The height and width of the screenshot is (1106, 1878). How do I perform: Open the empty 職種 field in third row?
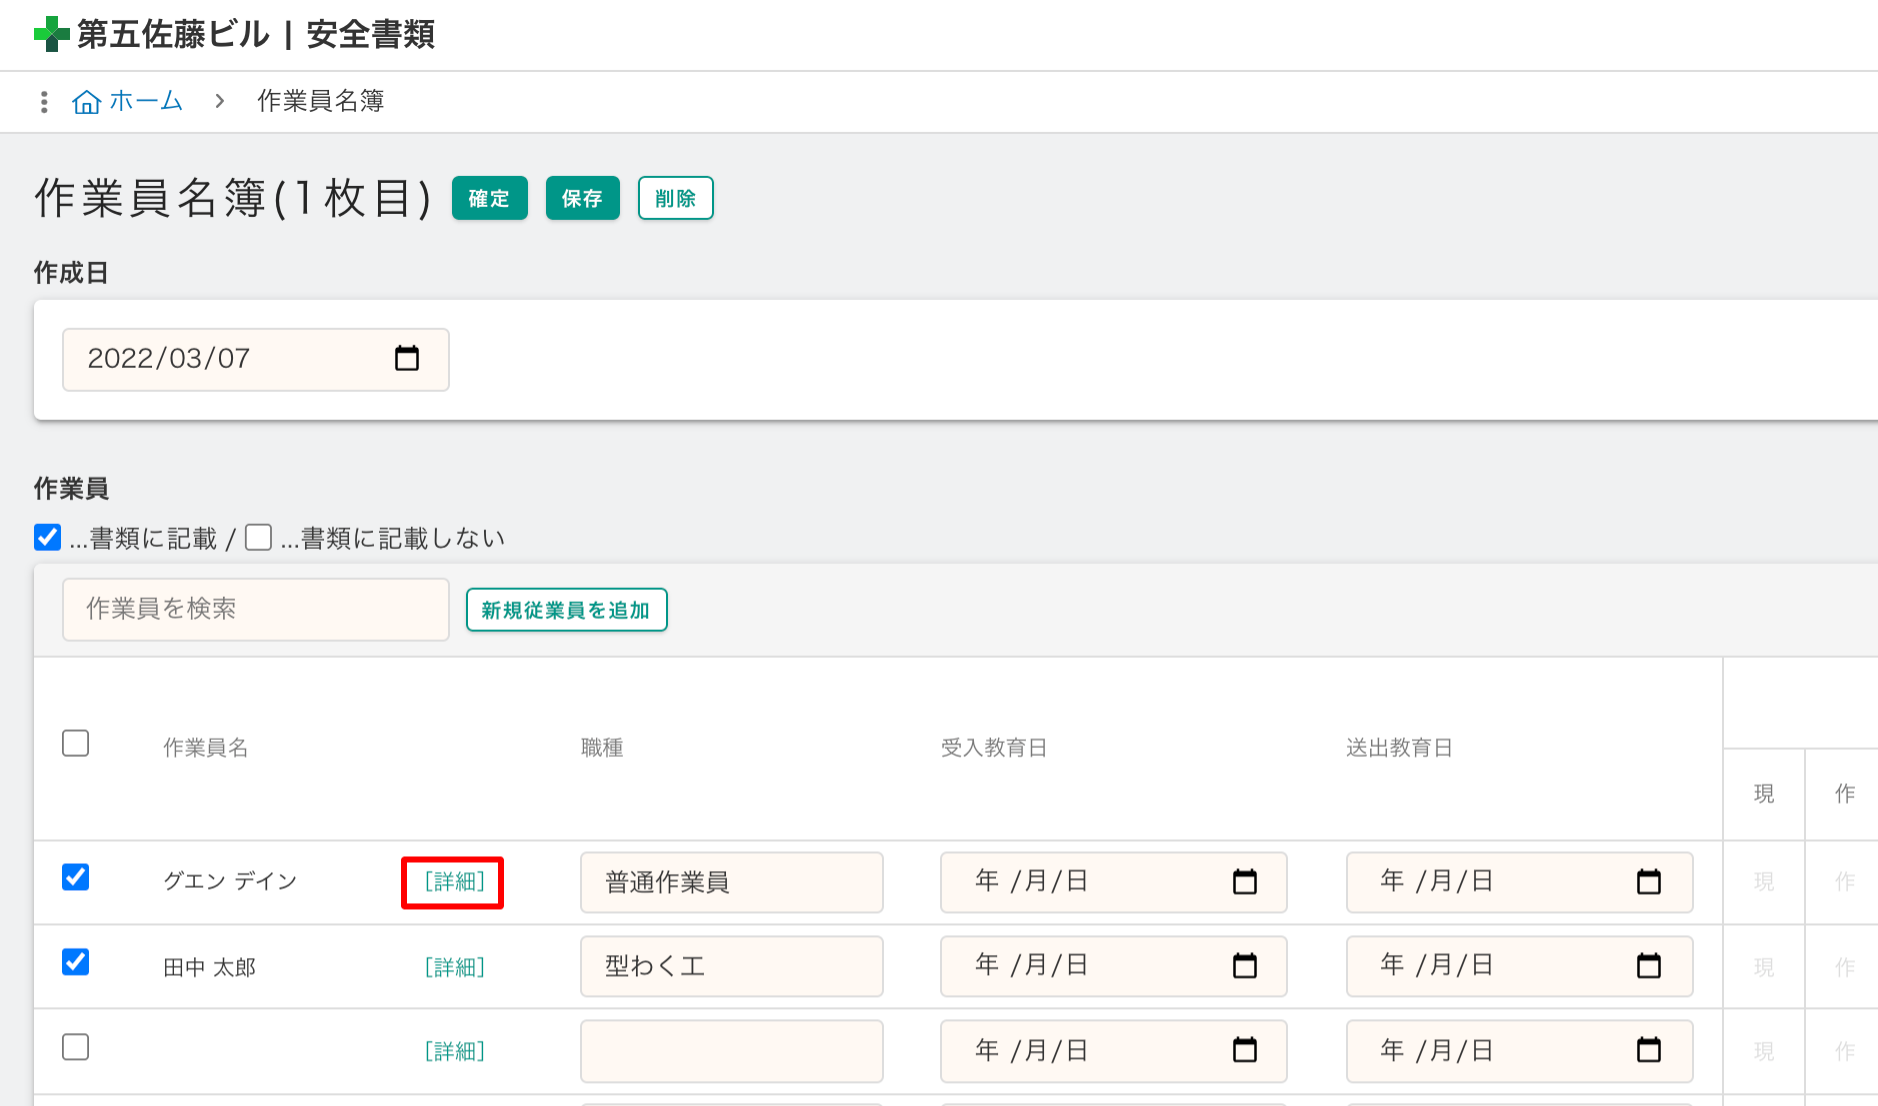click(731, 1050)
